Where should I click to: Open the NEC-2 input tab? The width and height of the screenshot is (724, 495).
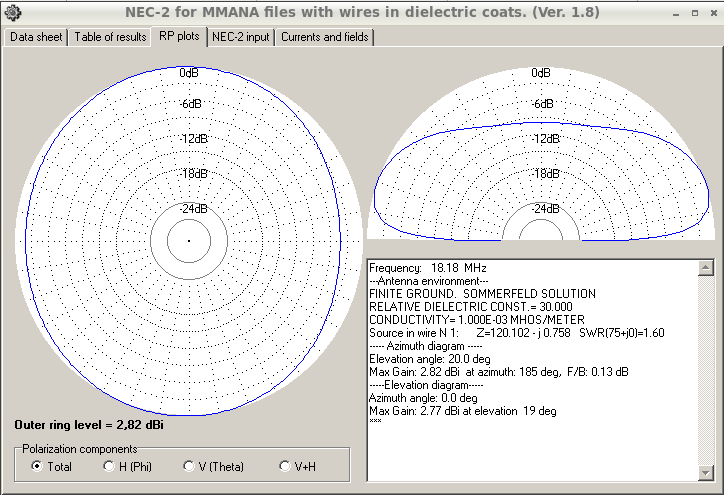241,37
